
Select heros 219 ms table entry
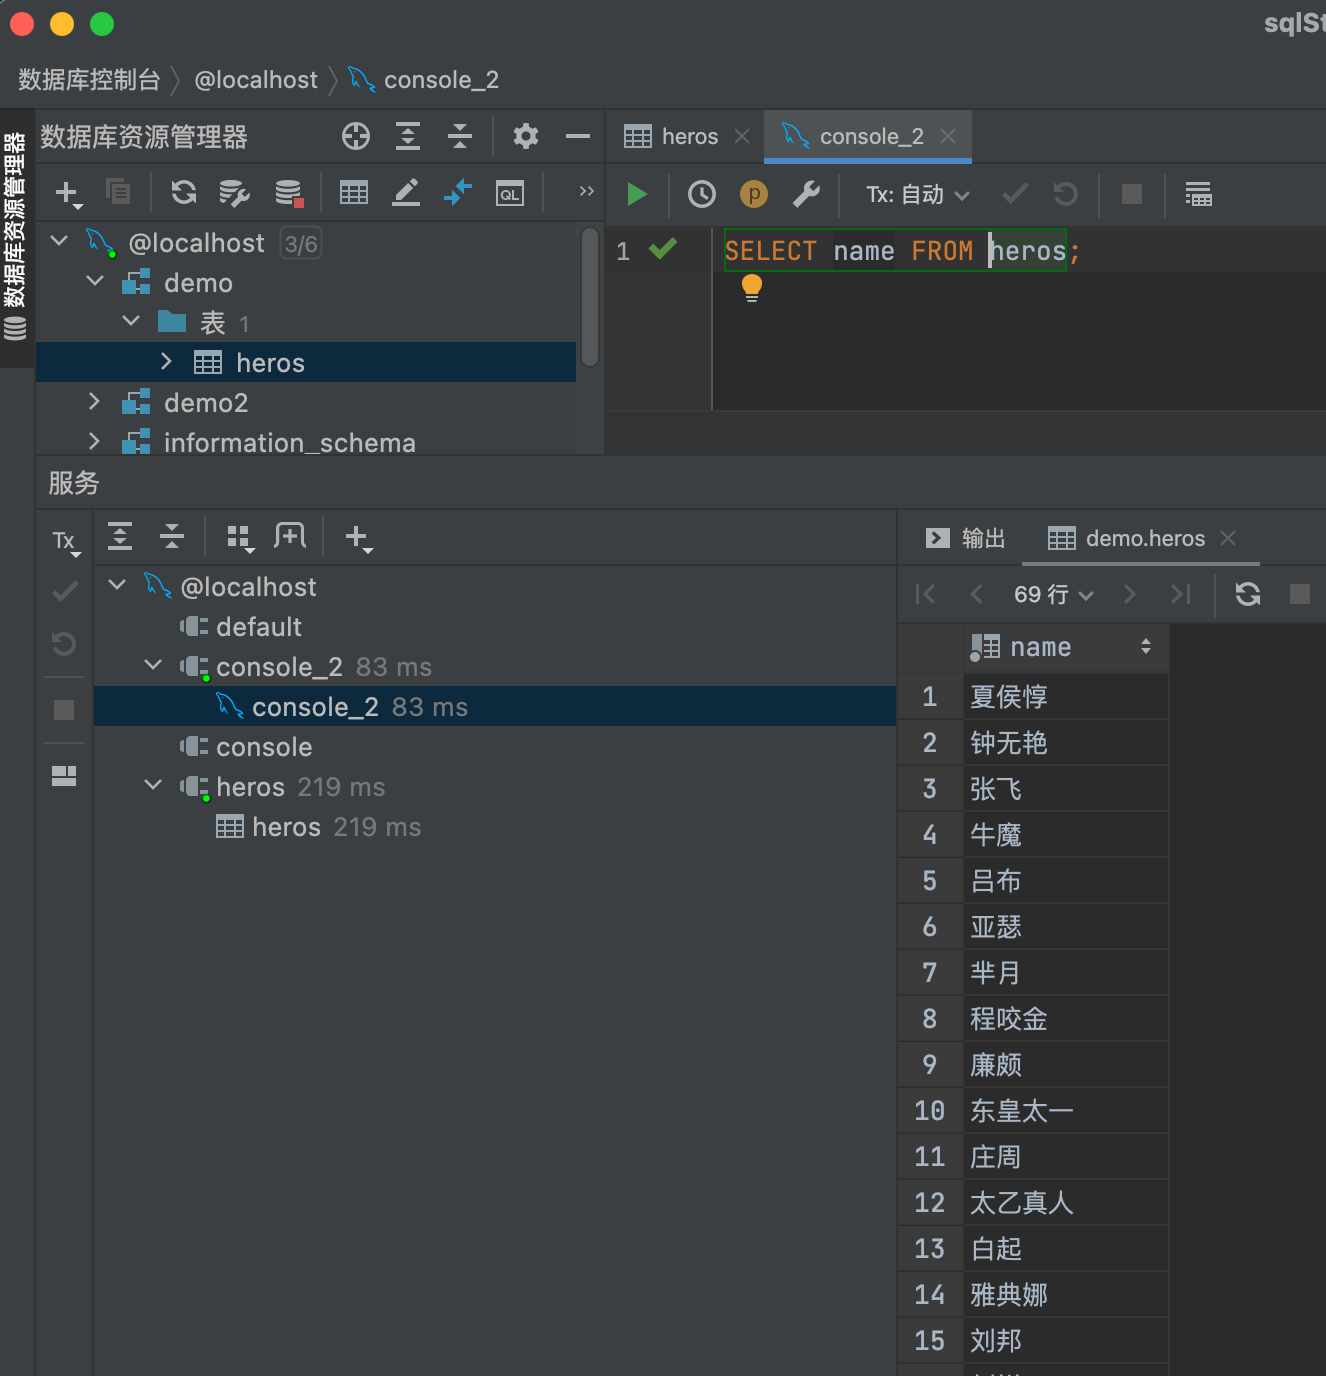(319, 827)
